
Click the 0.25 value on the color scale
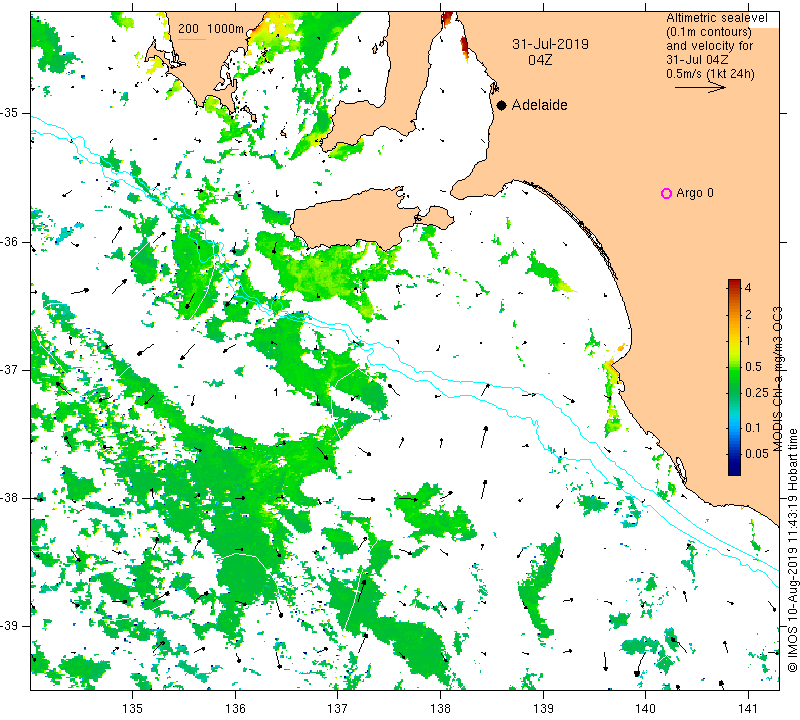(x=757, y=392)
